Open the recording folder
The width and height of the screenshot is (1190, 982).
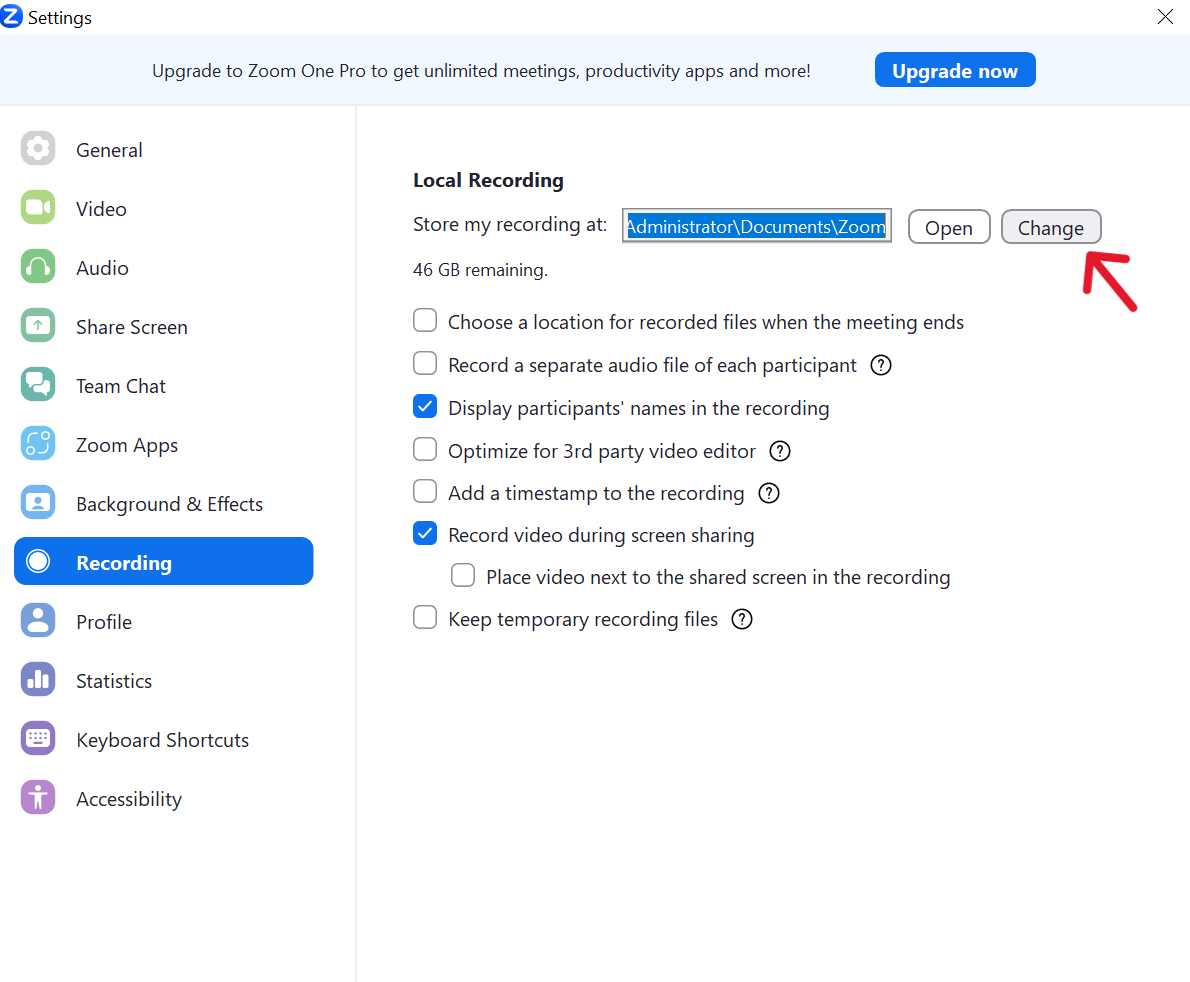pyautogui.click(x=949, y=227)
